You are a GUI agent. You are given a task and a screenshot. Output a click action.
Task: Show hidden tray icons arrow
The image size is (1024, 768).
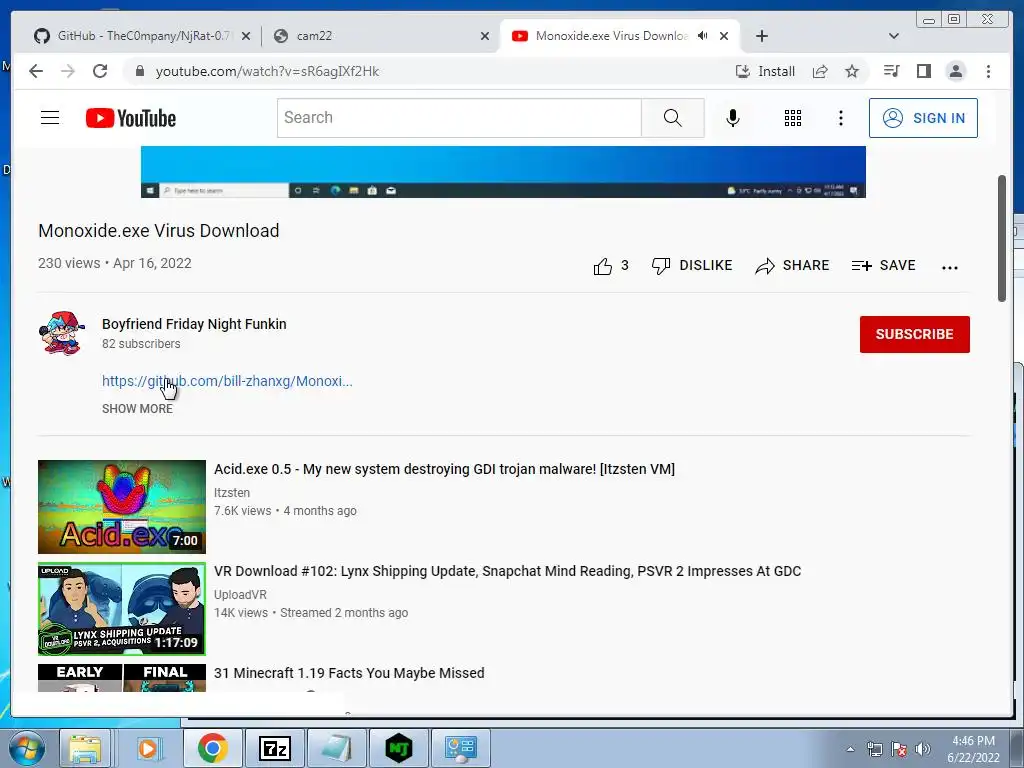coord(850,749)
